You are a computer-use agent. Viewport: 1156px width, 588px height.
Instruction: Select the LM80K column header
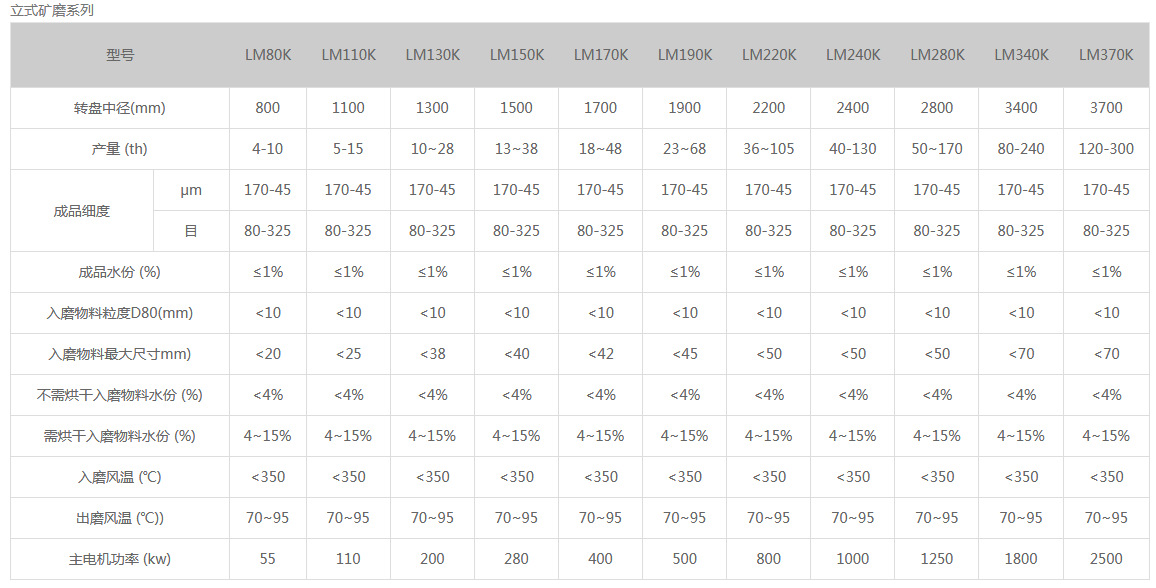point(268,55)
